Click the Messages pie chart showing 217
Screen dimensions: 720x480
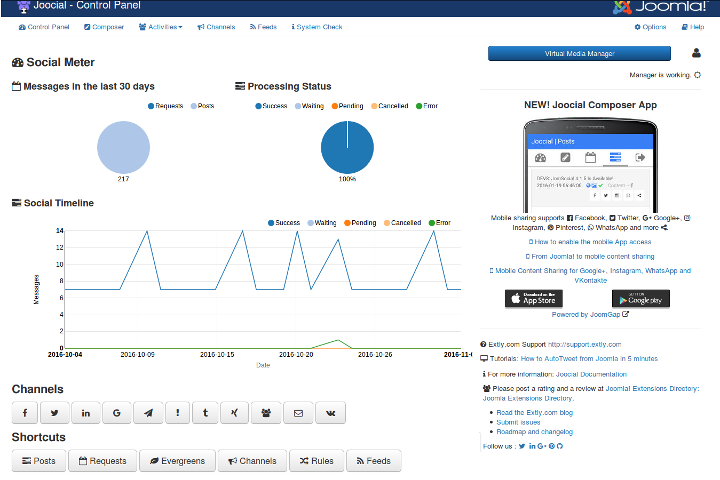coord(124,147)
